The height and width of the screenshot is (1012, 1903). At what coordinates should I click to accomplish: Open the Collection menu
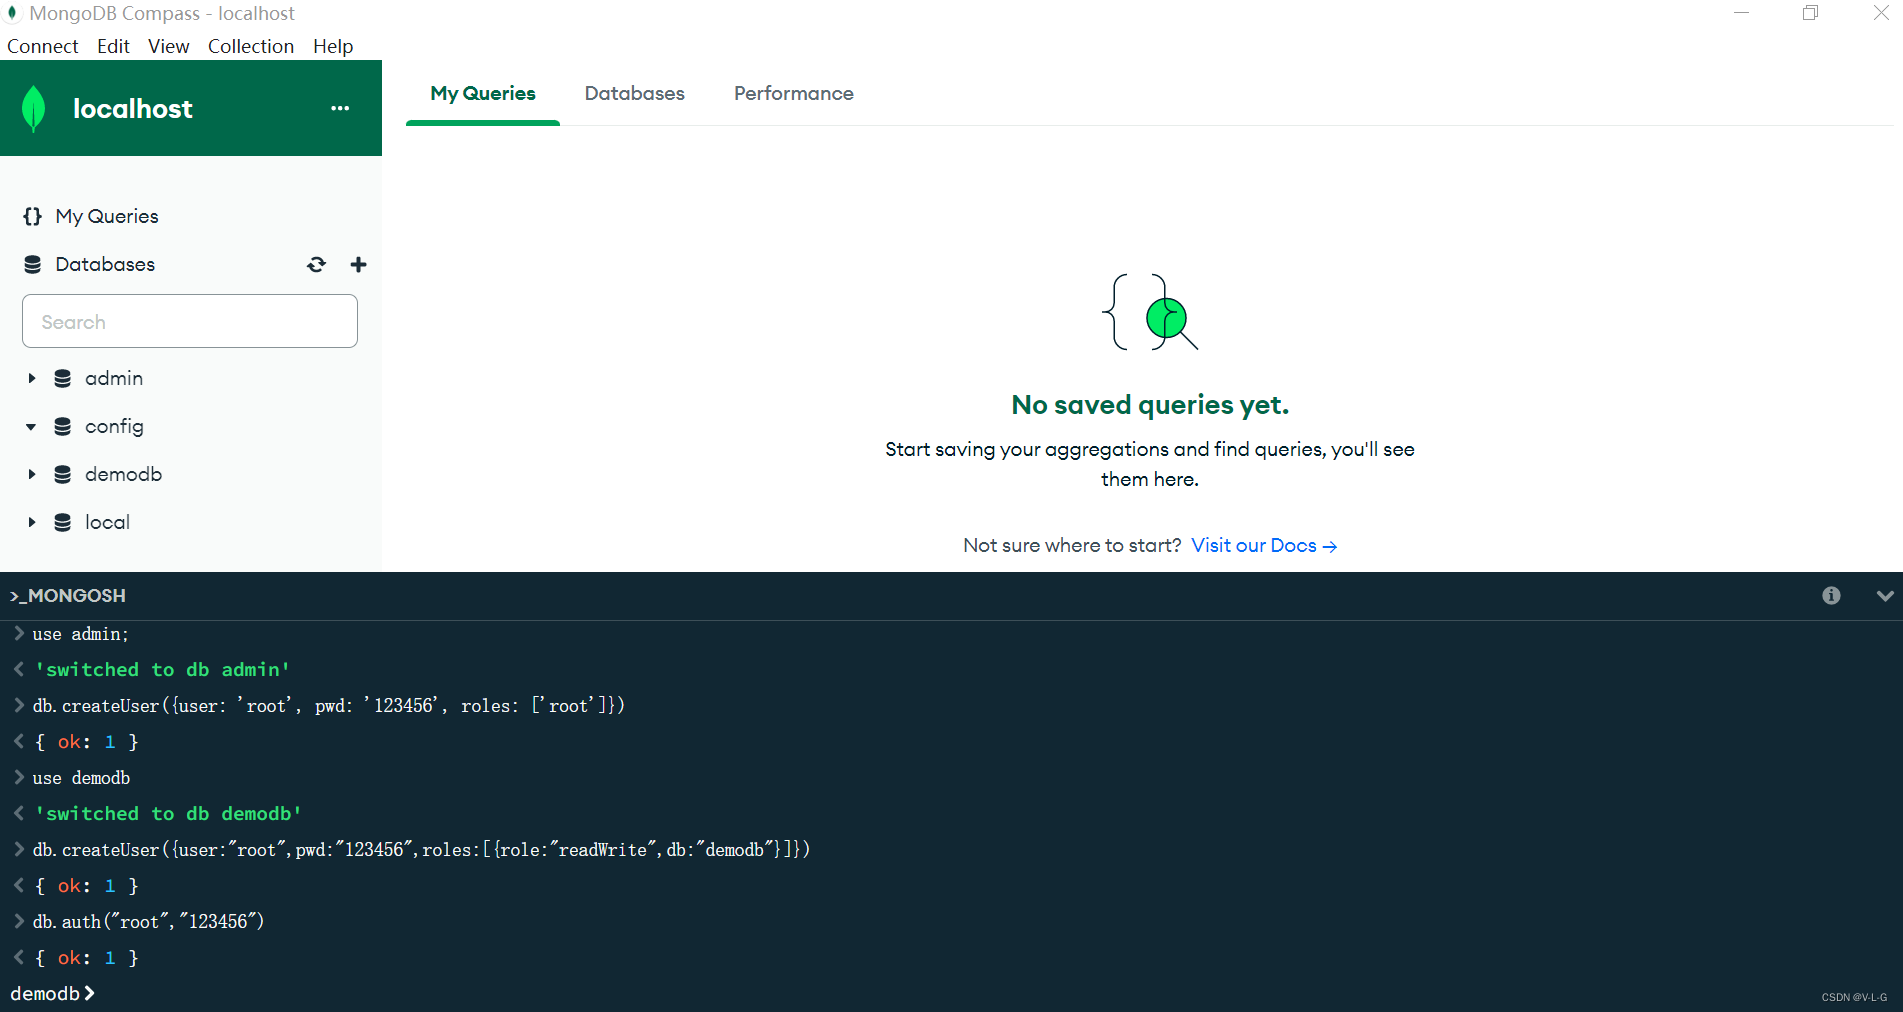(x=251, y=46)
